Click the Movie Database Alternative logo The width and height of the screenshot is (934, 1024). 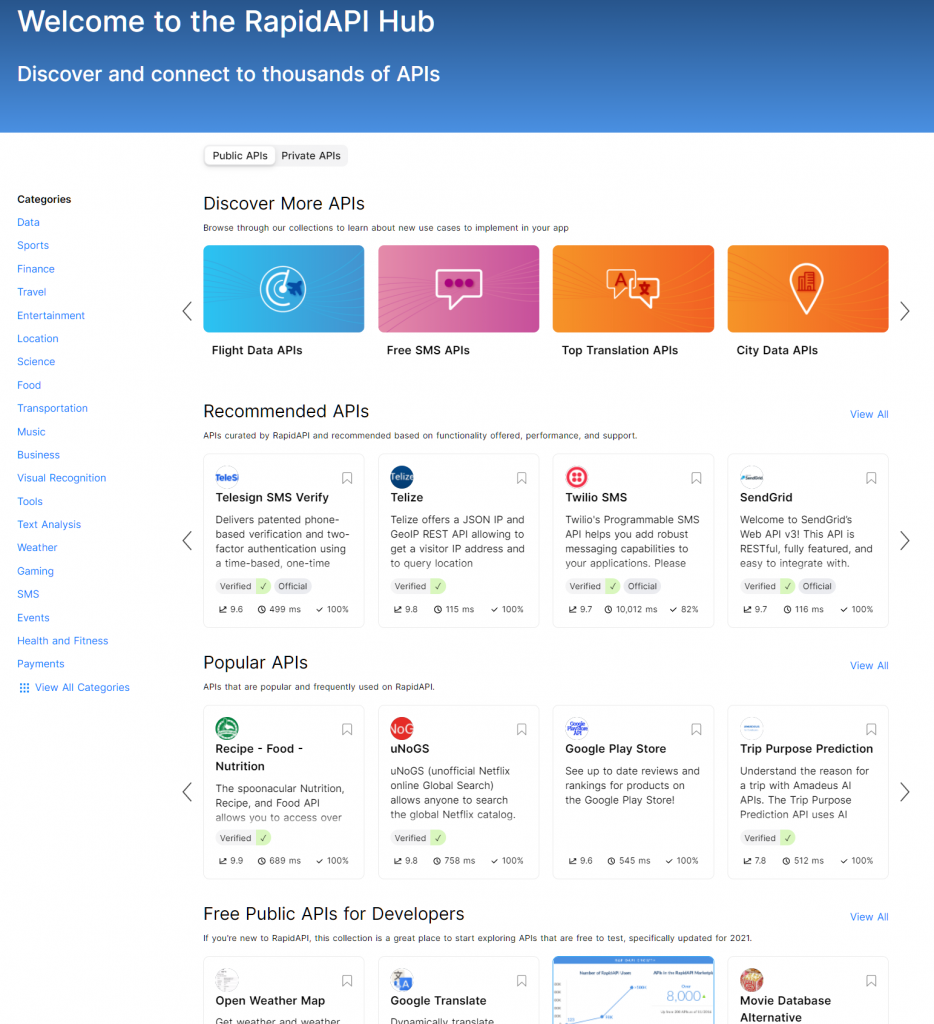click(751, 980)
